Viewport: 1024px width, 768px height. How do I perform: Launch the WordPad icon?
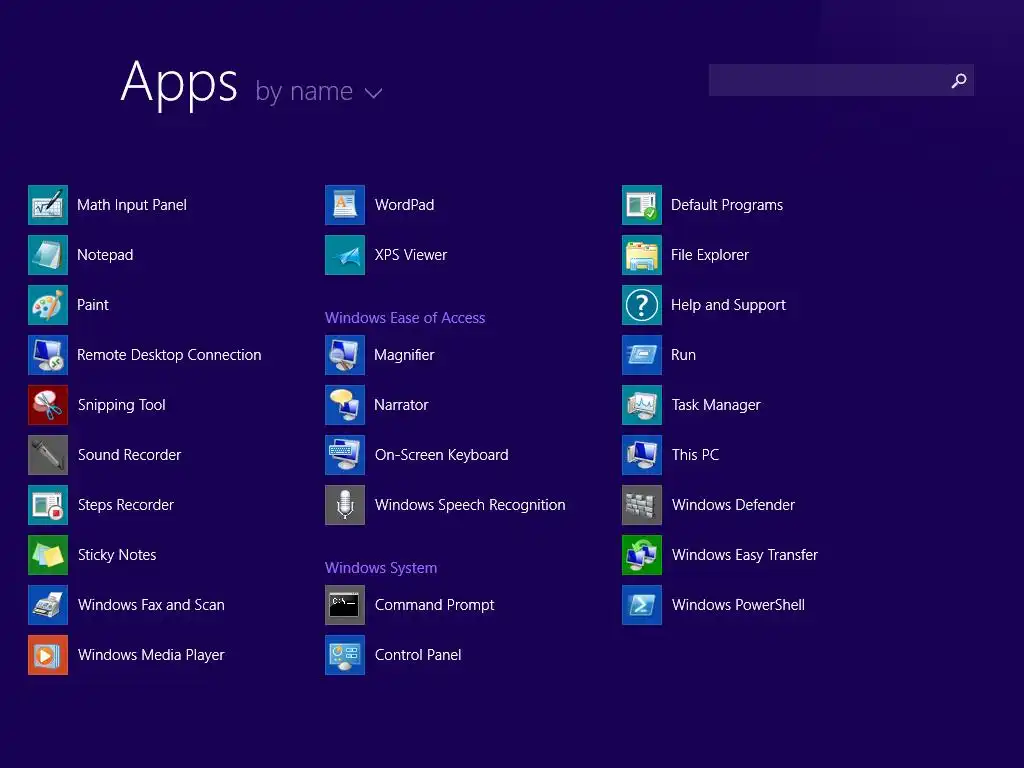pyautogui.click(x=345, y=205)
